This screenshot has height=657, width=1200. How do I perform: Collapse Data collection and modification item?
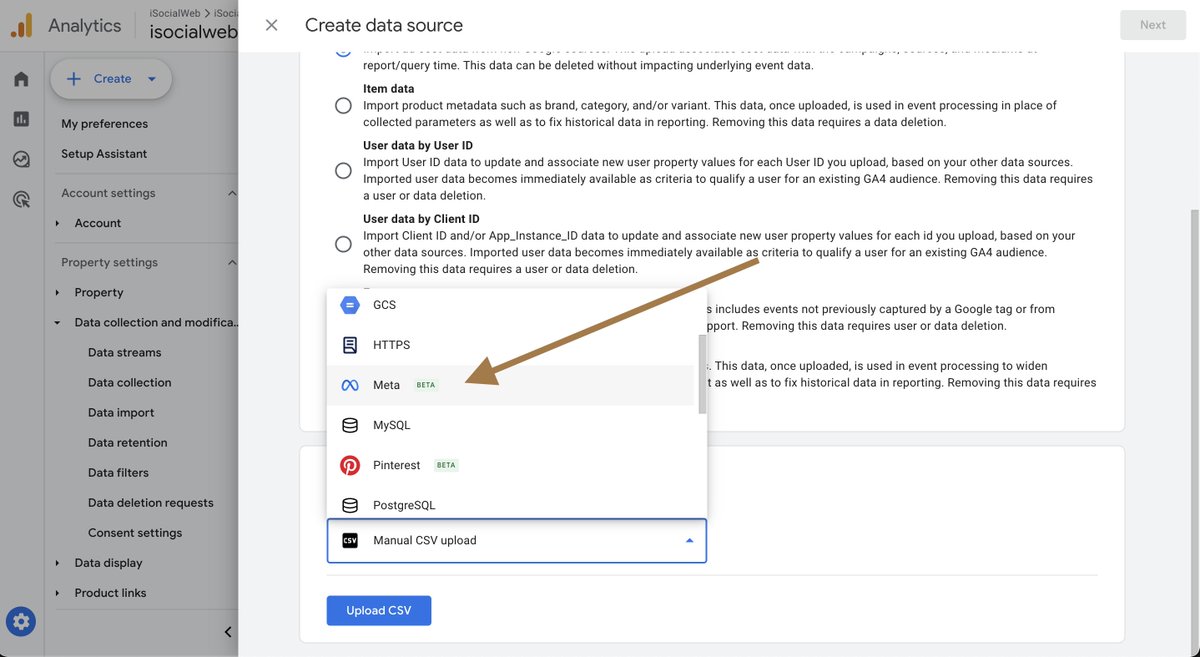57,322
